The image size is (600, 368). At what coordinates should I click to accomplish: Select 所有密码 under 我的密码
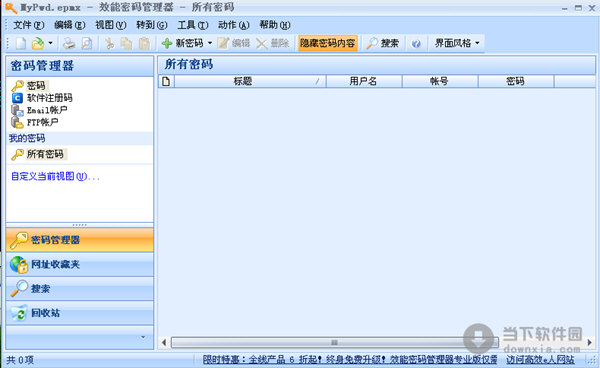45,154
